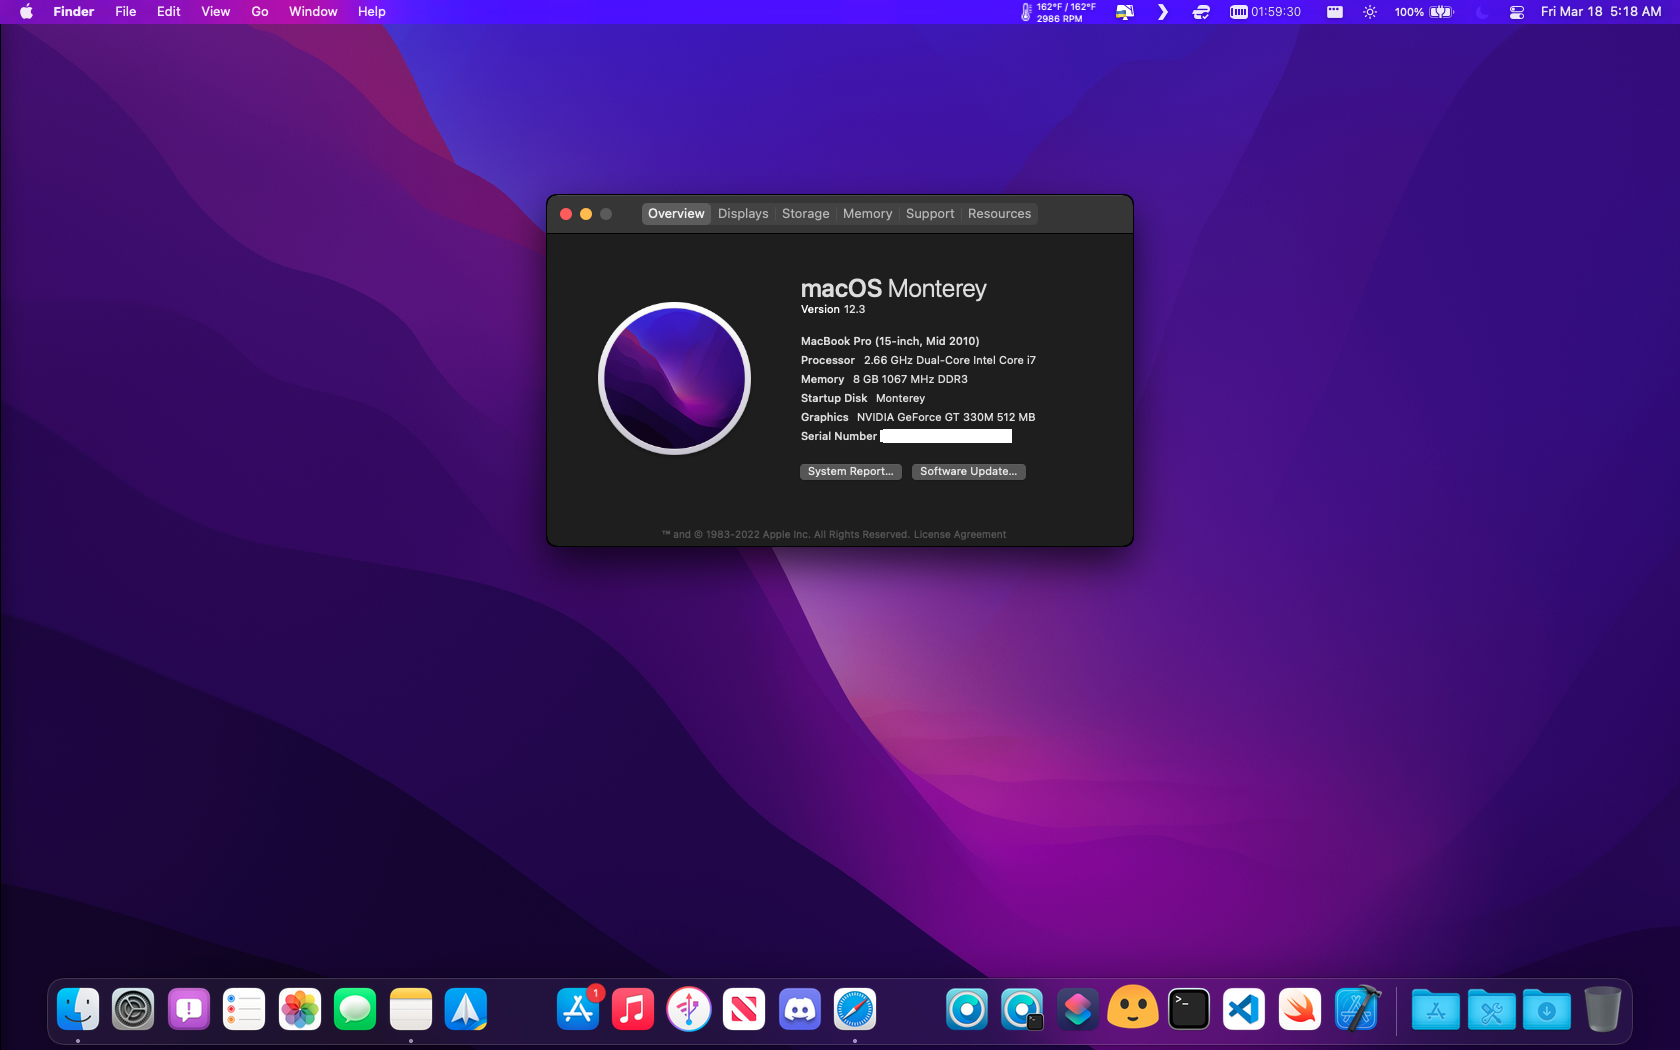This screenshot has height=1050, width=1680.
Task: Open Xcode with the hammer icon
Action: [x=1356, y=1009]
